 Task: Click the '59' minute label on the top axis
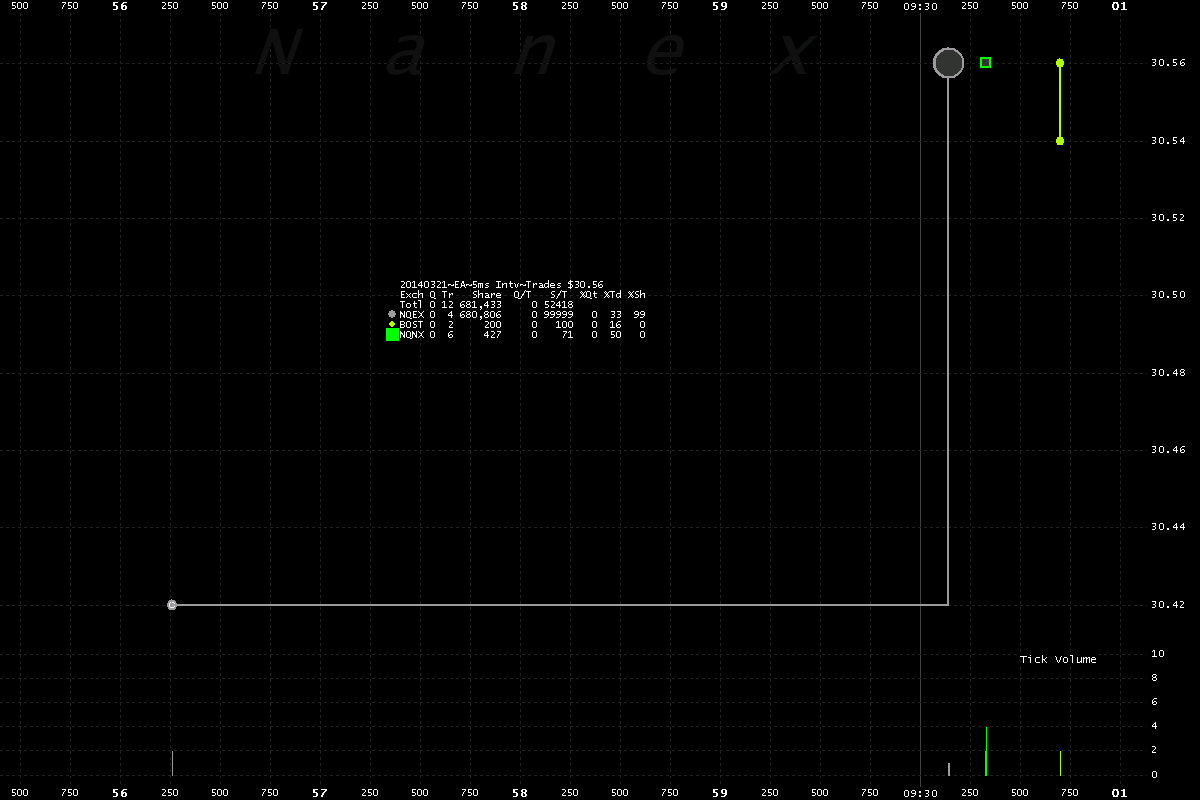point(720,6)
